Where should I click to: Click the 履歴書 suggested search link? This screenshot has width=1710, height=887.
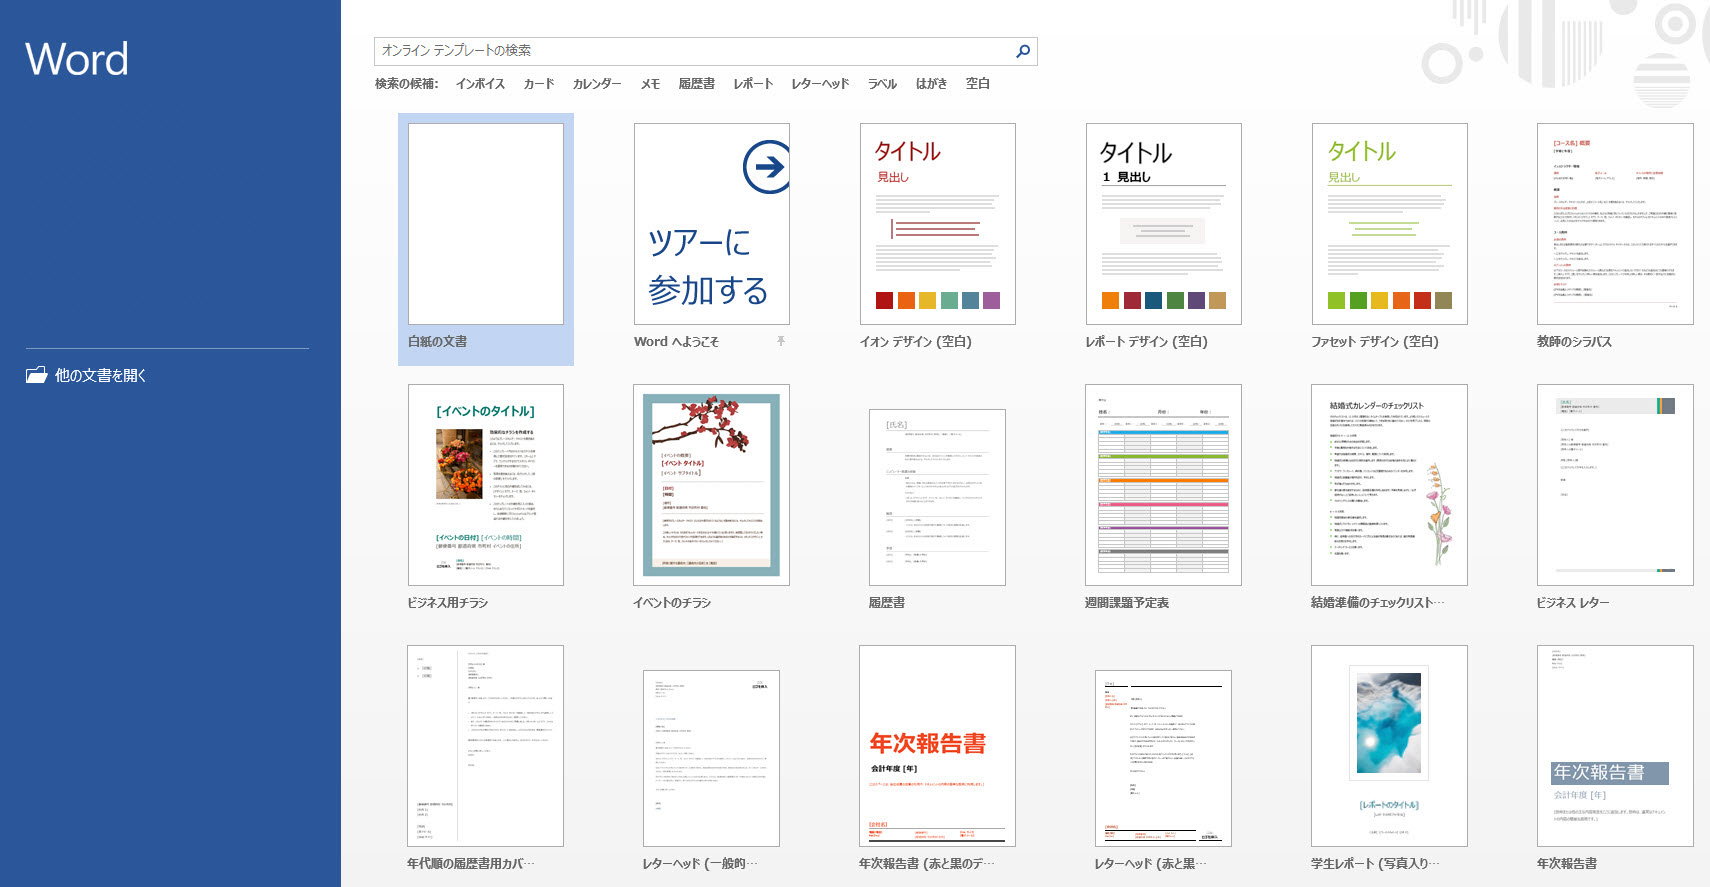pos(696,84)
